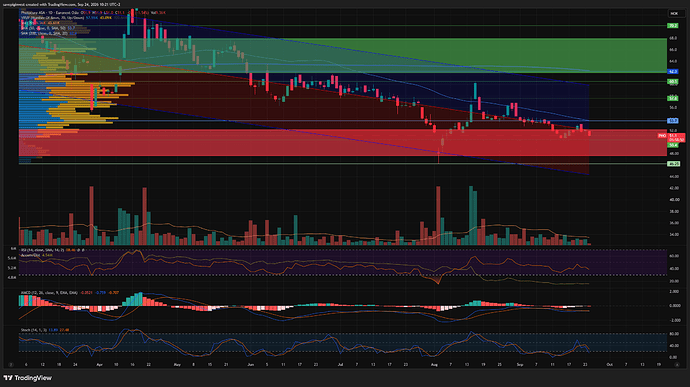Click the Jul label on time axis
The height and width of the screenshot is (387, 690).
pos(340,365)
